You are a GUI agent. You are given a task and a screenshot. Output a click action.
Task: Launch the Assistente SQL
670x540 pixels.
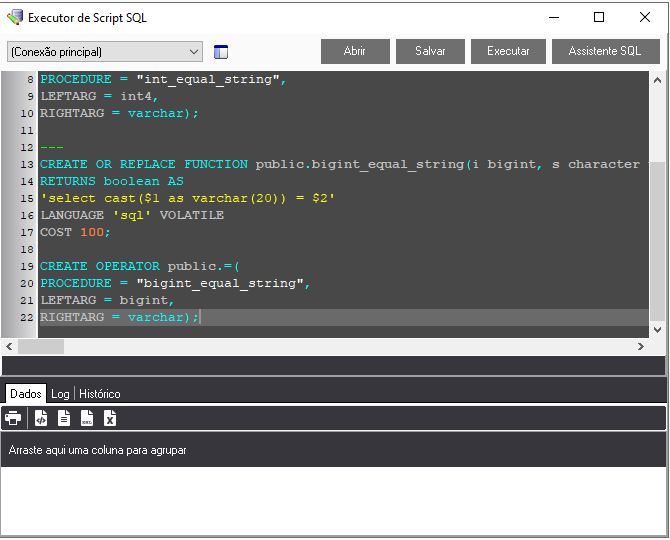point(605,51)
